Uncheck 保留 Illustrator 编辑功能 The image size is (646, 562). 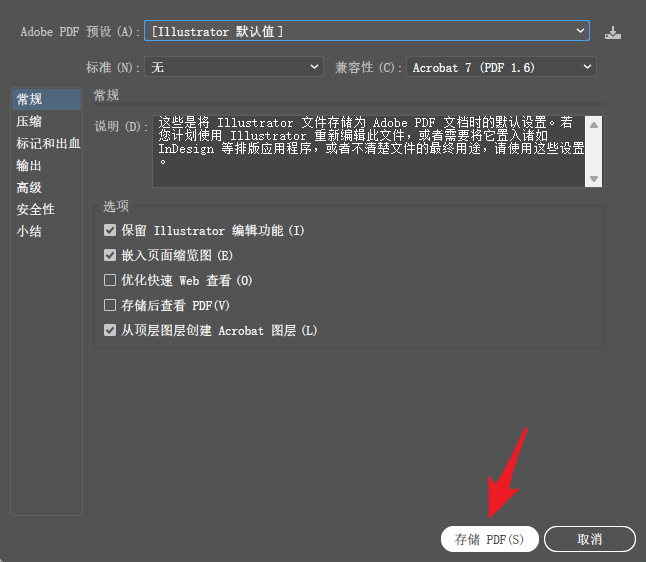point(110,230)
